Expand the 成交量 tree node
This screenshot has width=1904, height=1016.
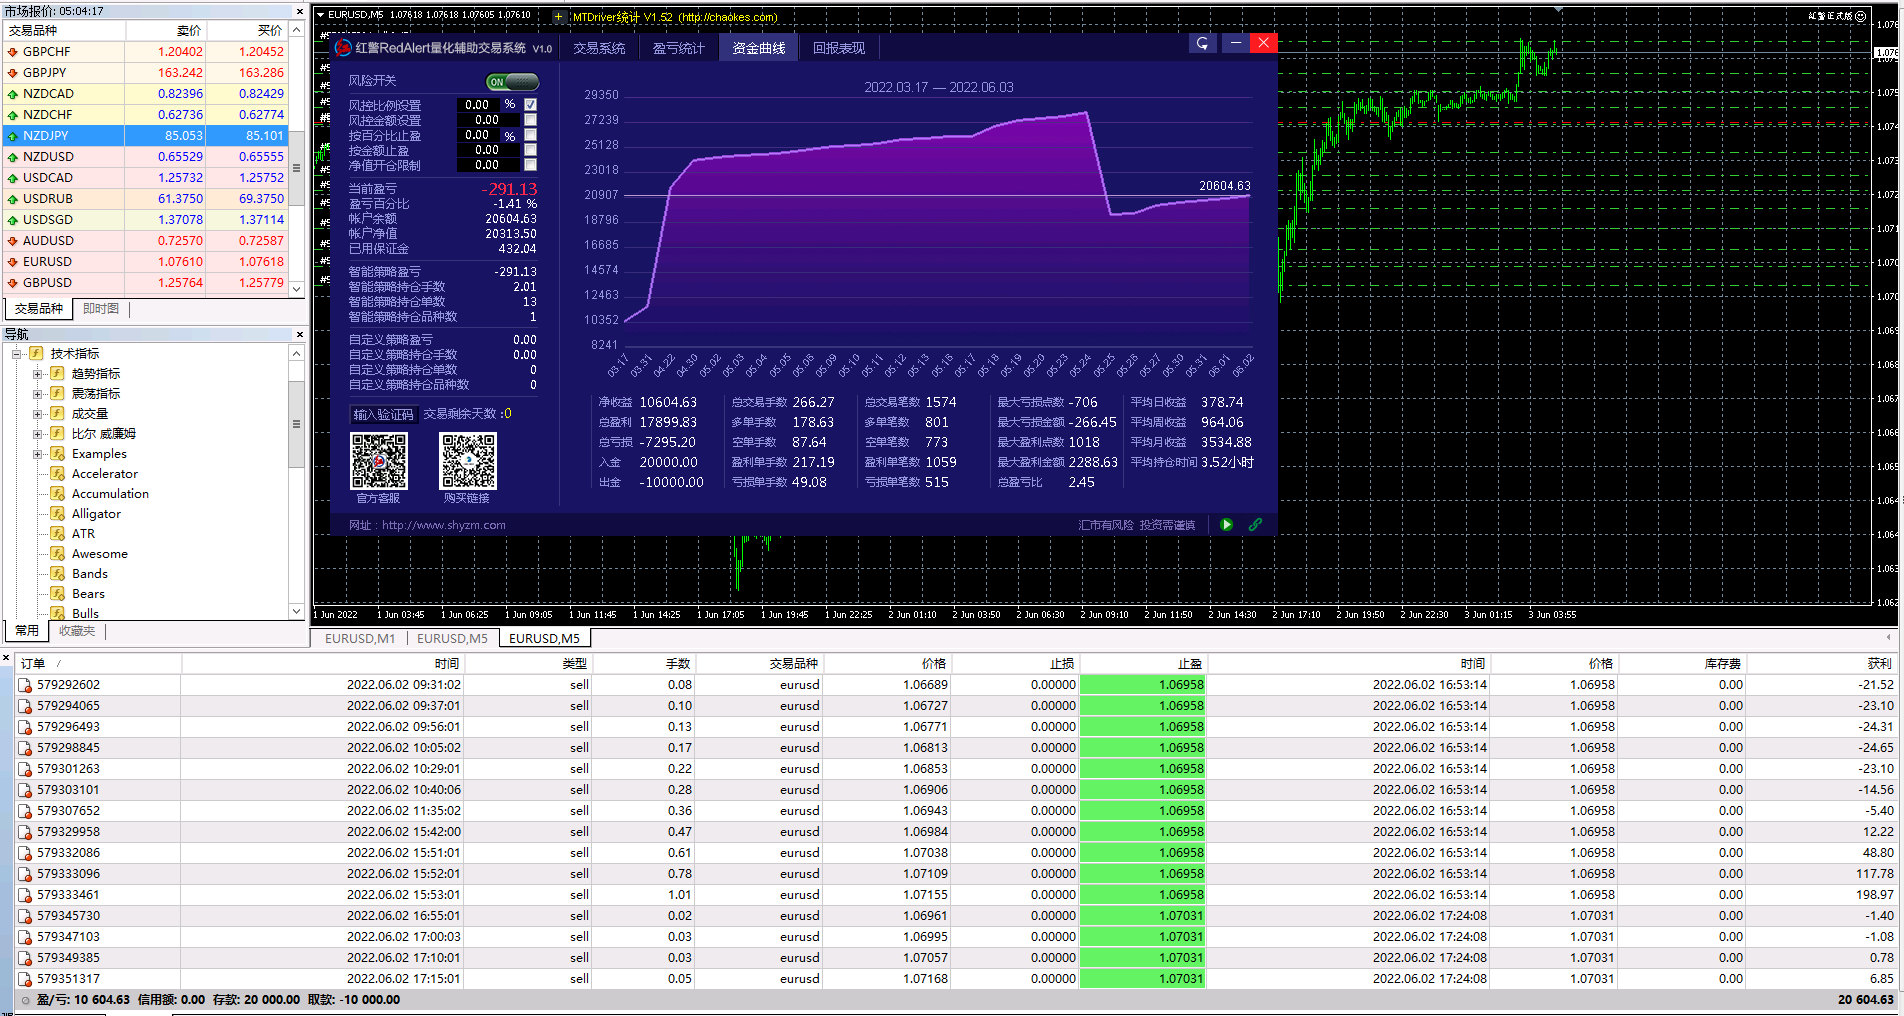38,414
